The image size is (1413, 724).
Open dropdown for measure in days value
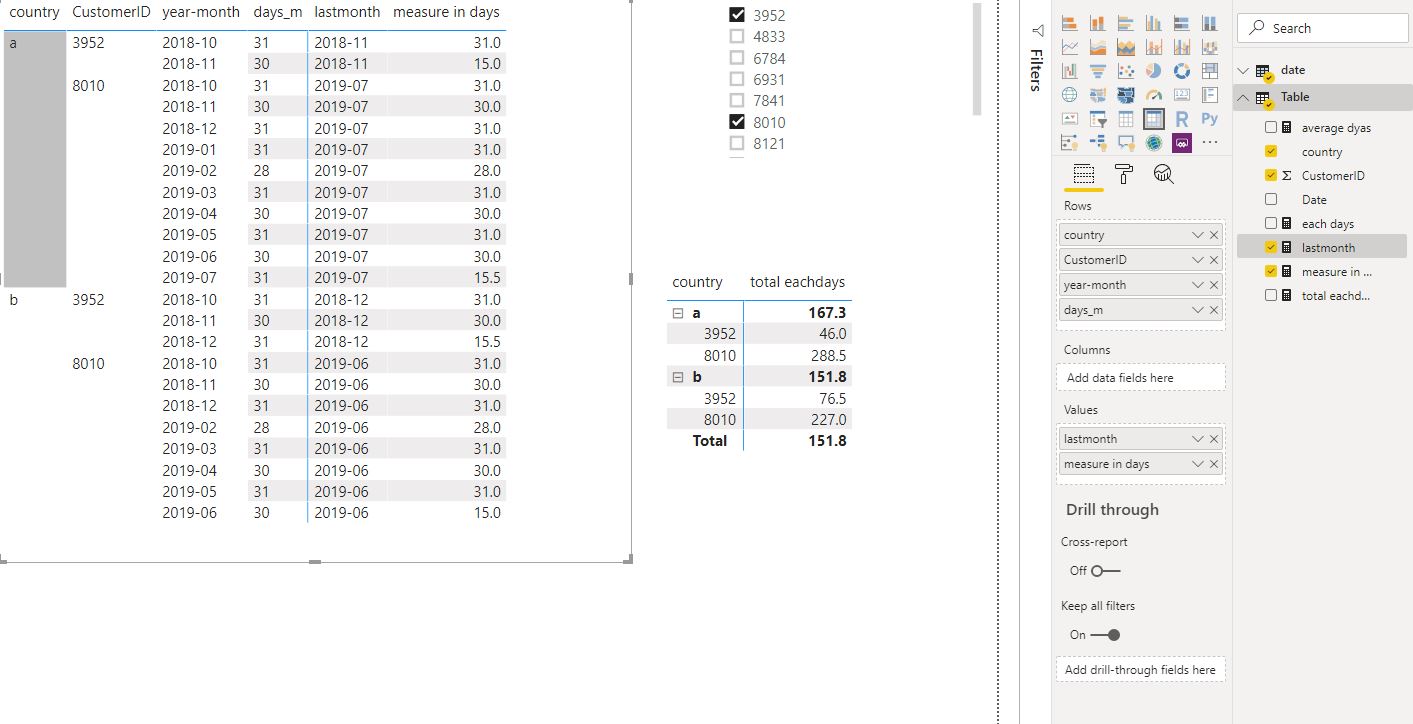1198,464
